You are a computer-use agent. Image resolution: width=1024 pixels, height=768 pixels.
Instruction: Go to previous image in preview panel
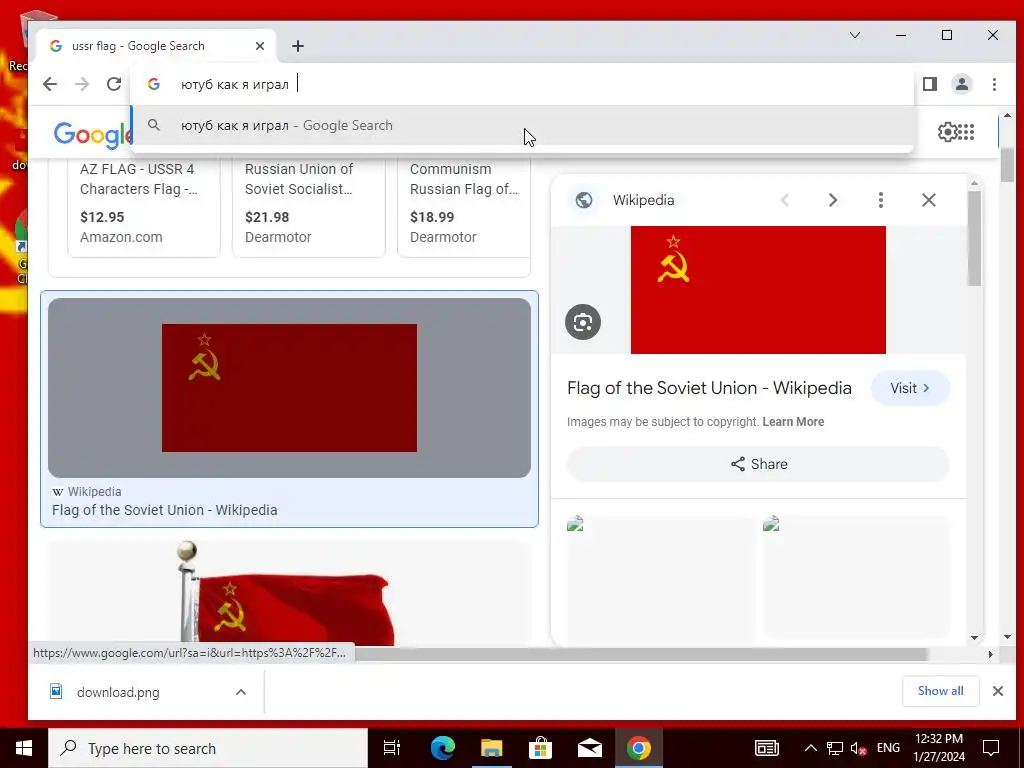pos(785,200)
